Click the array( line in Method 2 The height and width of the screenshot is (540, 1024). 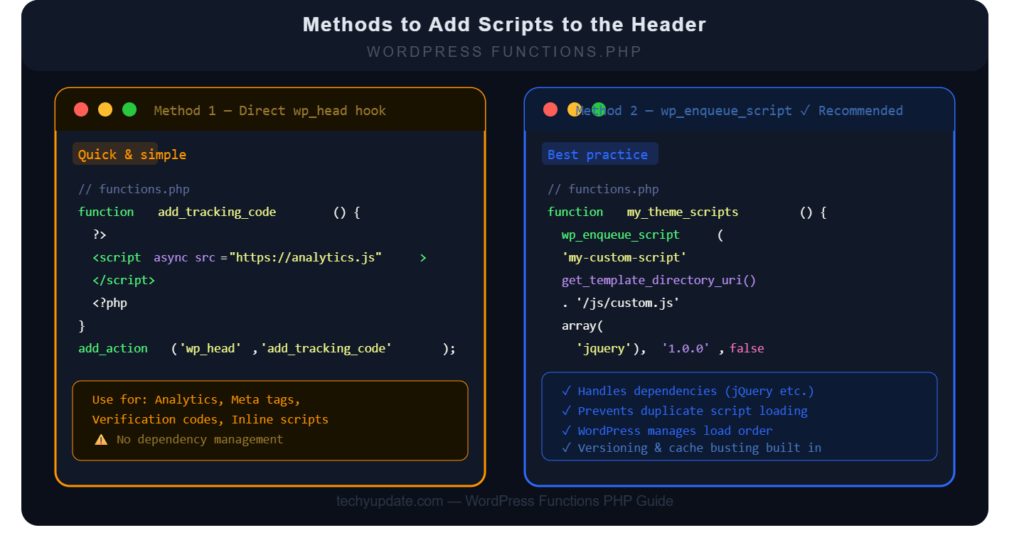tap(583, 326)
